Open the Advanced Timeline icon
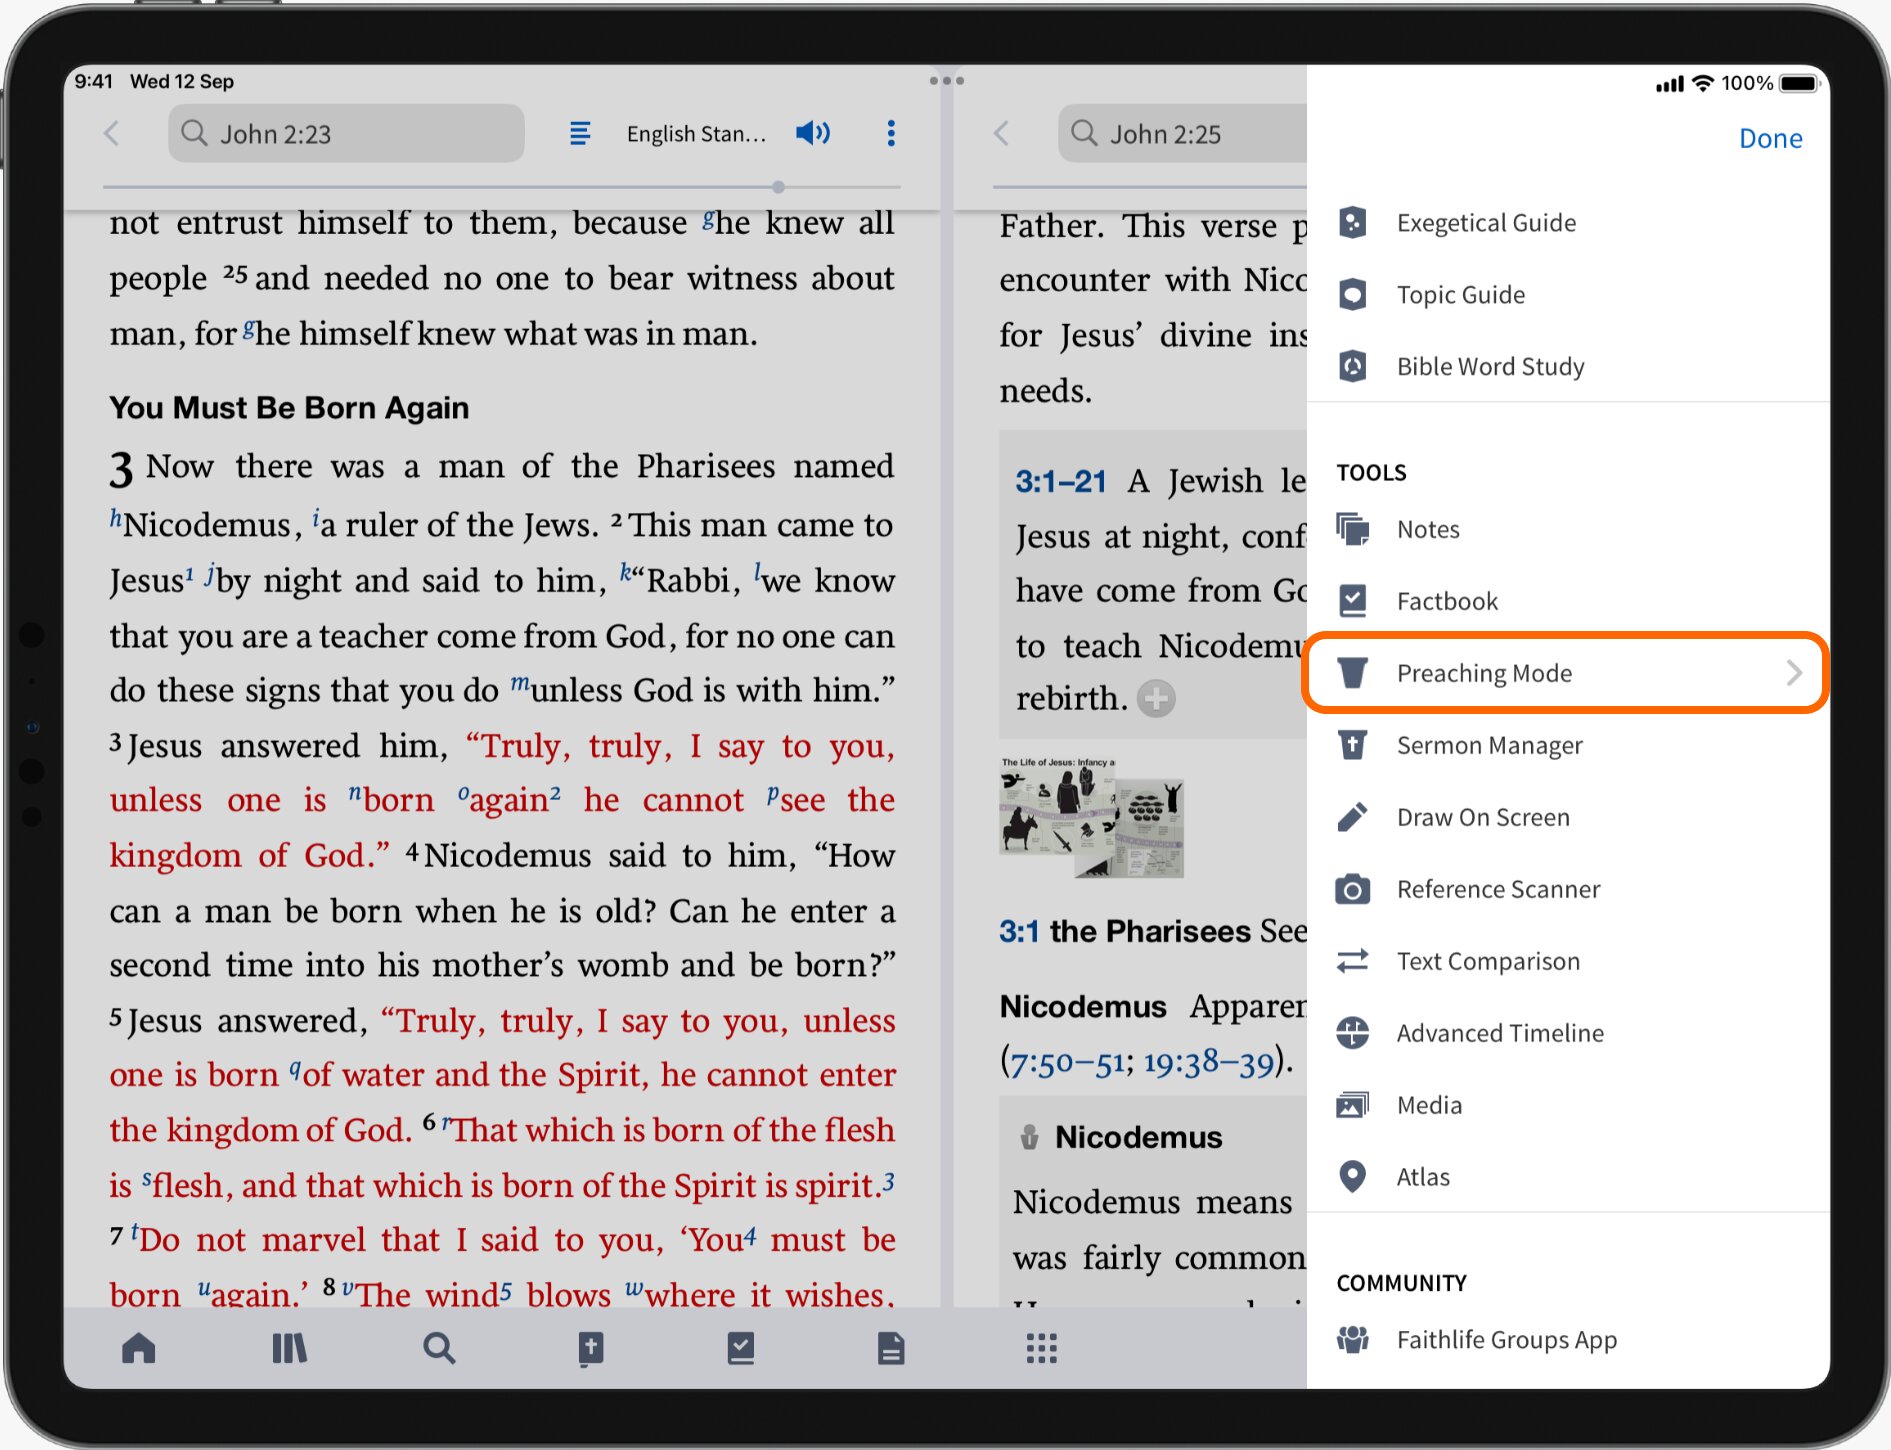This screenshot has width=1891, height=1450. pos(1353,1033)
